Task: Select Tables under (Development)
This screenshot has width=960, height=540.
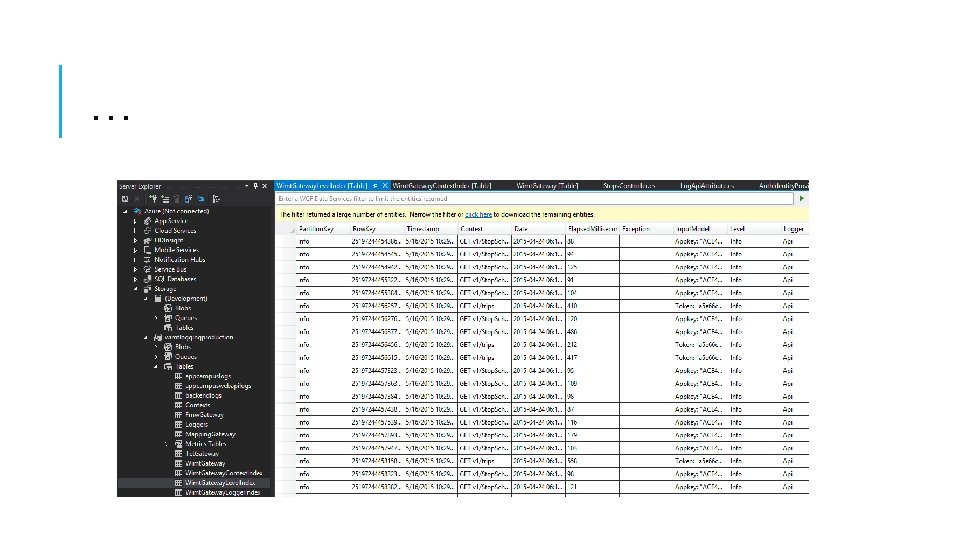Action: click(x=184, y=328)
